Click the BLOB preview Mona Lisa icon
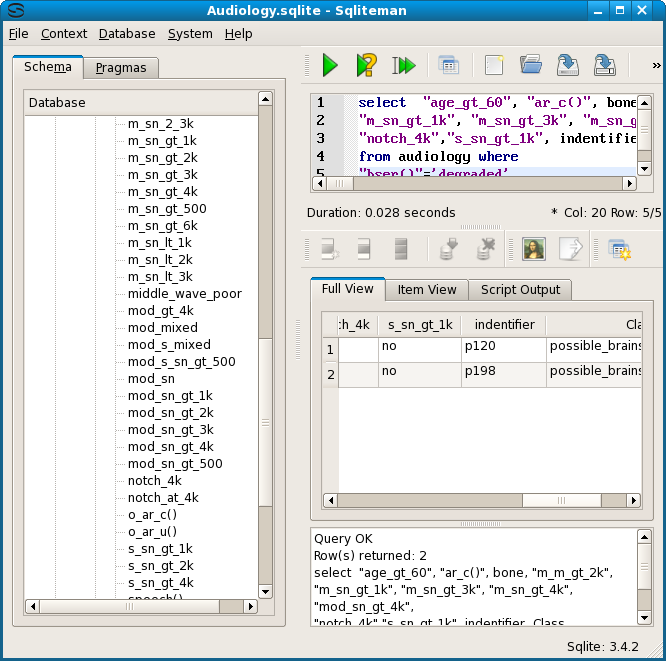 pos(533,249)
